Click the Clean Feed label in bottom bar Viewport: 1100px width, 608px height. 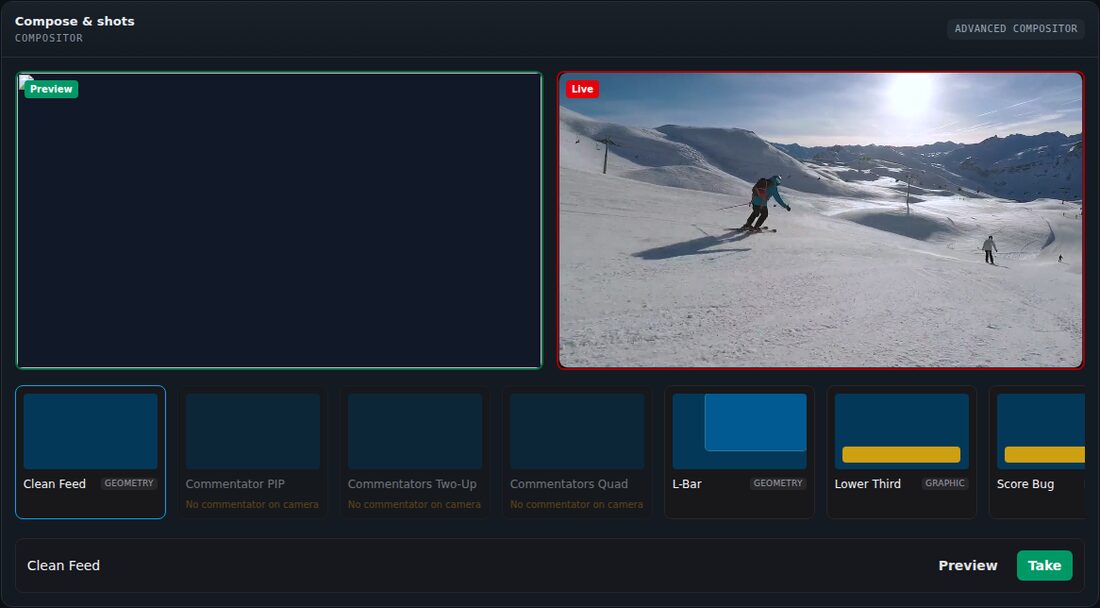point(63,565)
